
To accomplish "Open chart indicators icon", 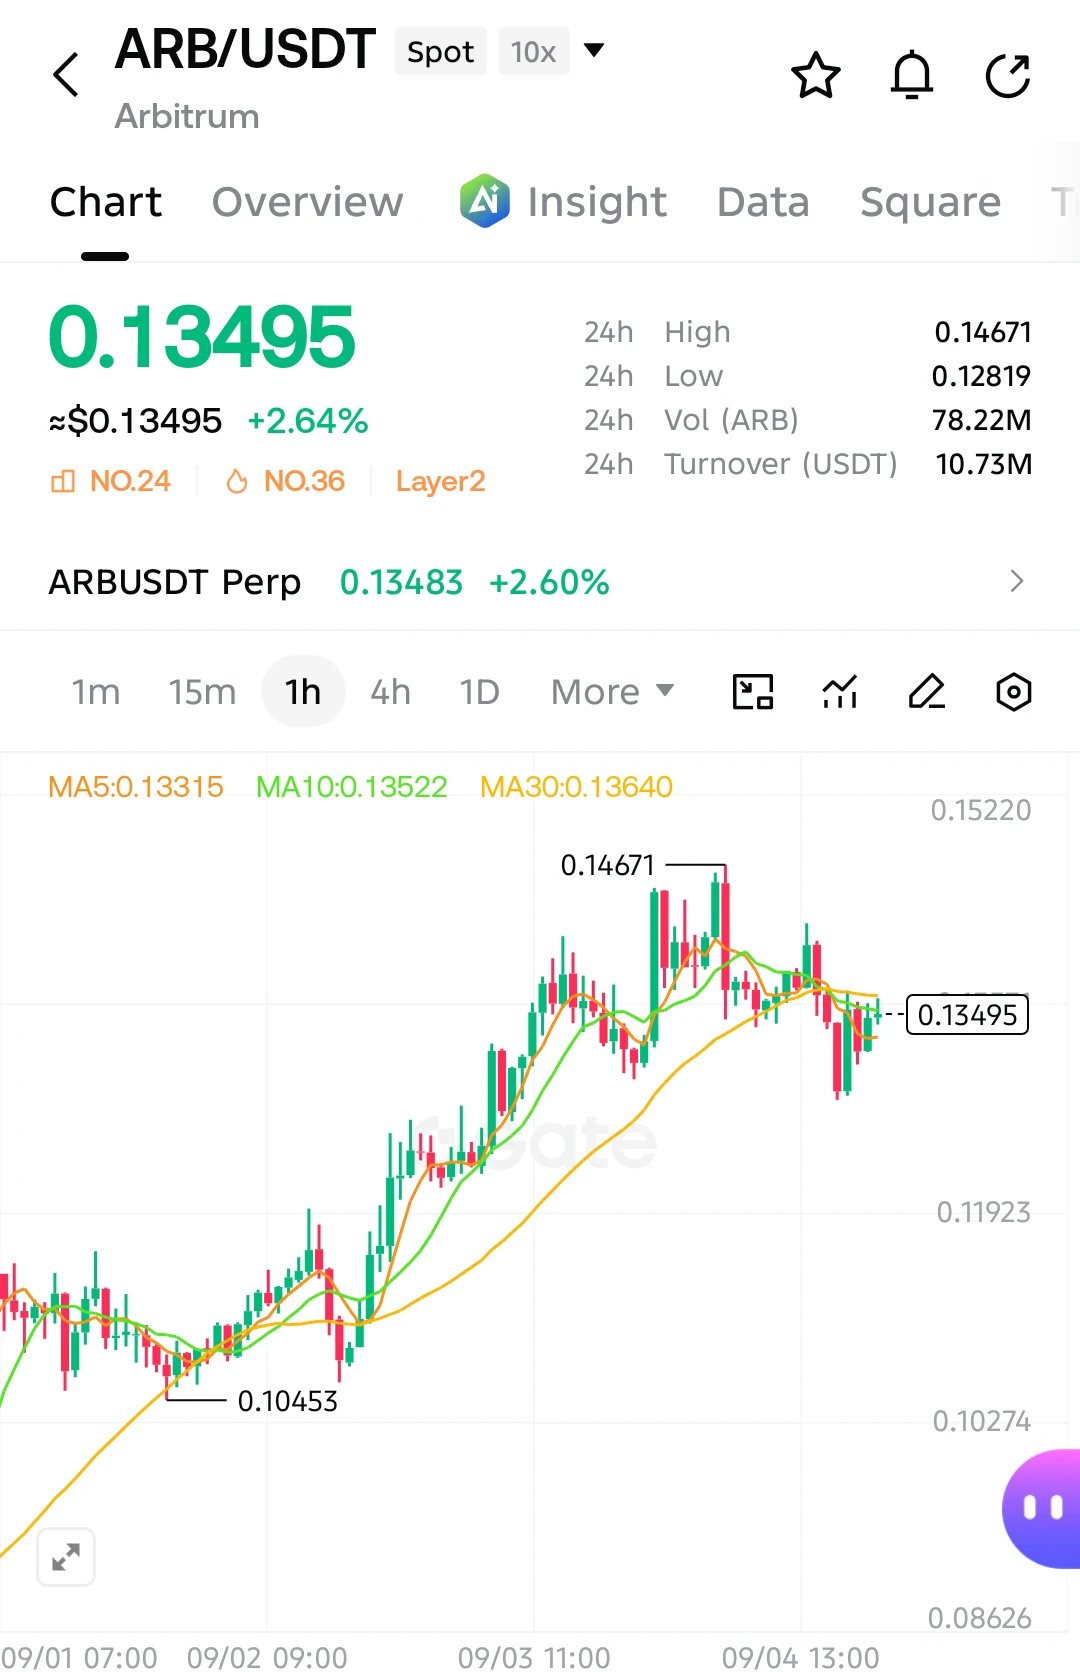I will coord(840,692).
